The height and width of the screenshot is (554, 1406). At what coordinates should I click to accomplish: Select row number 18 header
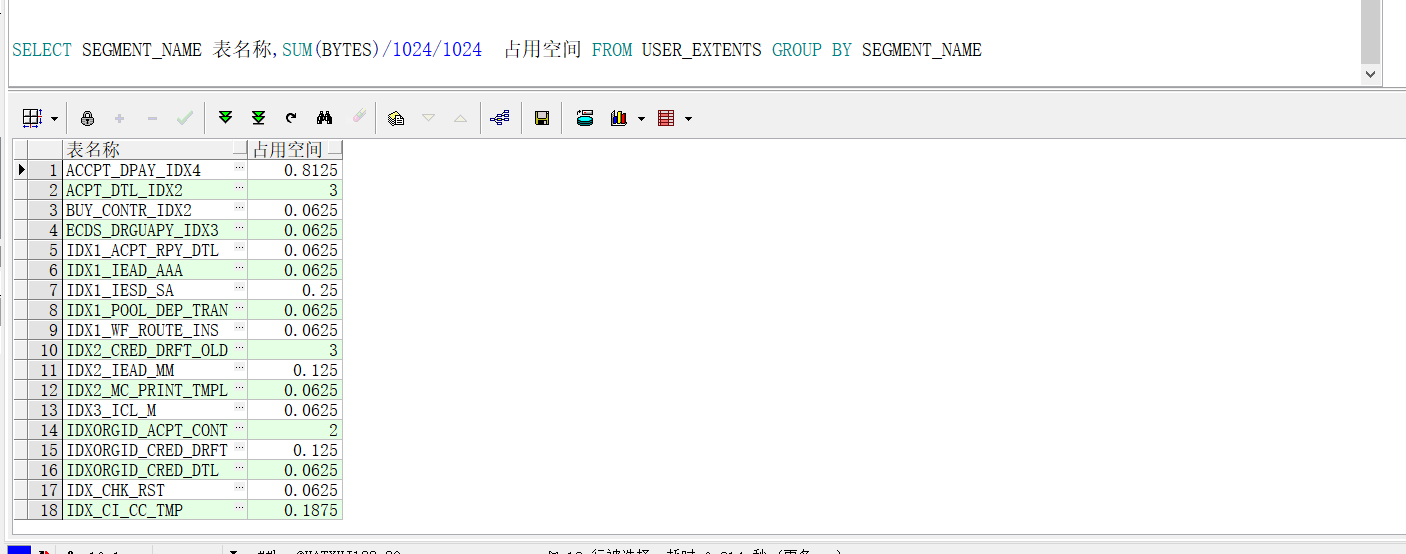tap(45, 510)
